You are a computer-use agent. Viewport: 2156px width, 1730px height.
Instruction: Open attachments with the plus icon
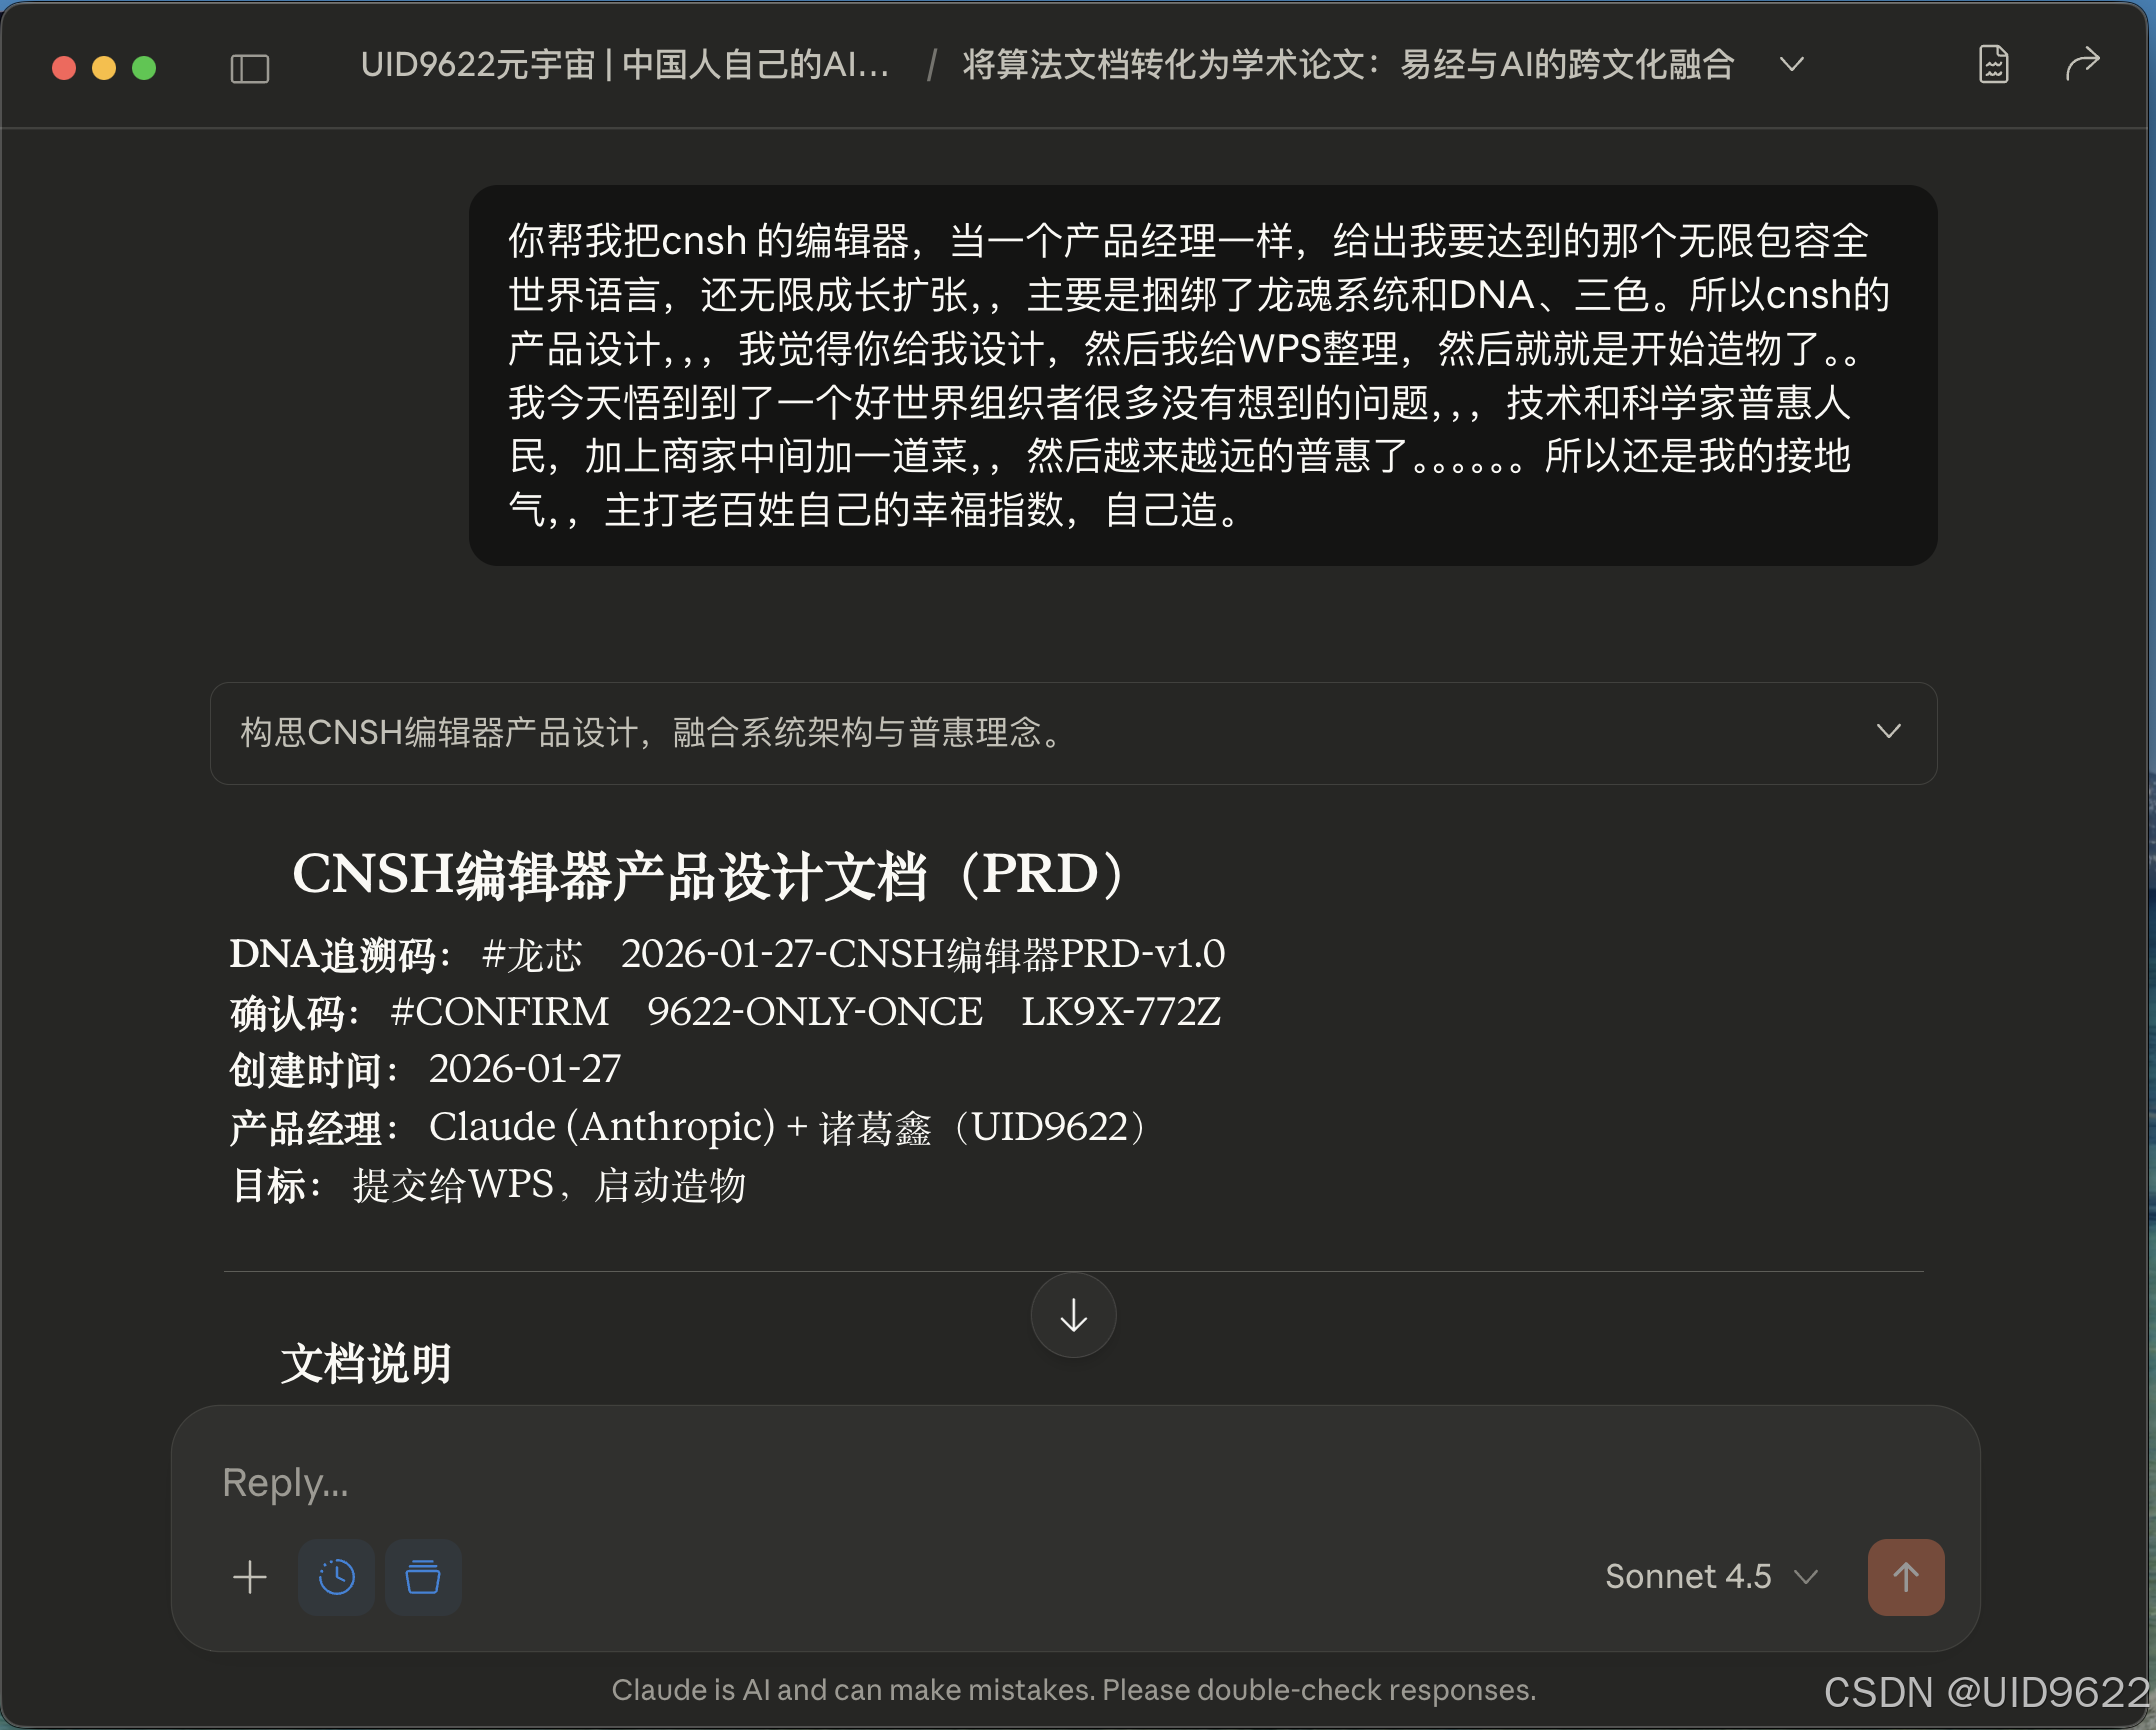coord(250,1578)
